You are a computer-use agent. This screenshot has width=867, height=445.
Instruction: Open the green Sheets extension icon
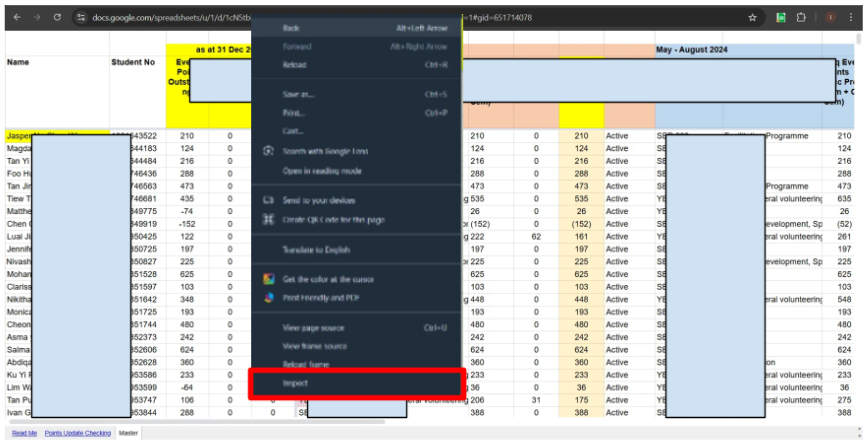click(781, 18)
